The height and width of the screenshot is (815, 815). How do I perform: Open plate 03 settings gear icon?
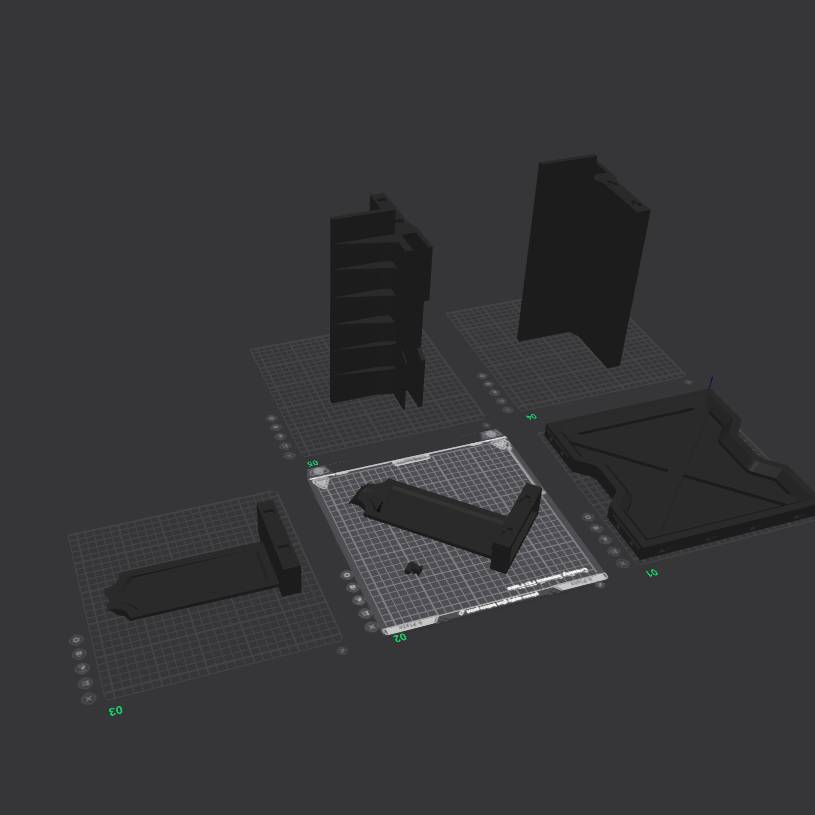pos(76,640)
